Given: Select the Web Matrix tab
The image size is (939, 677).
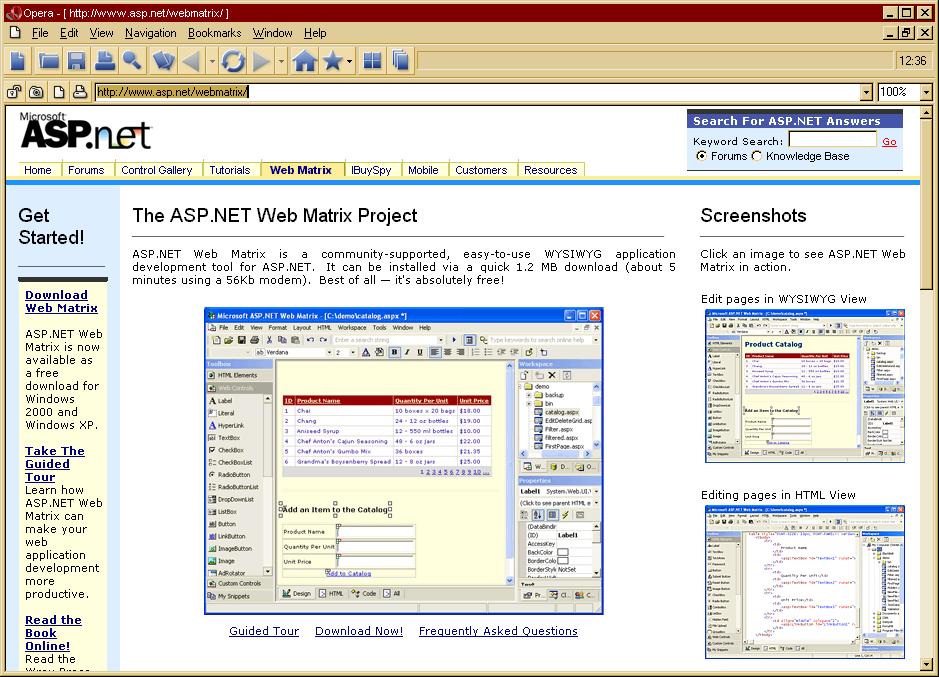Looking at the screenshot, I should pos(301,170).
